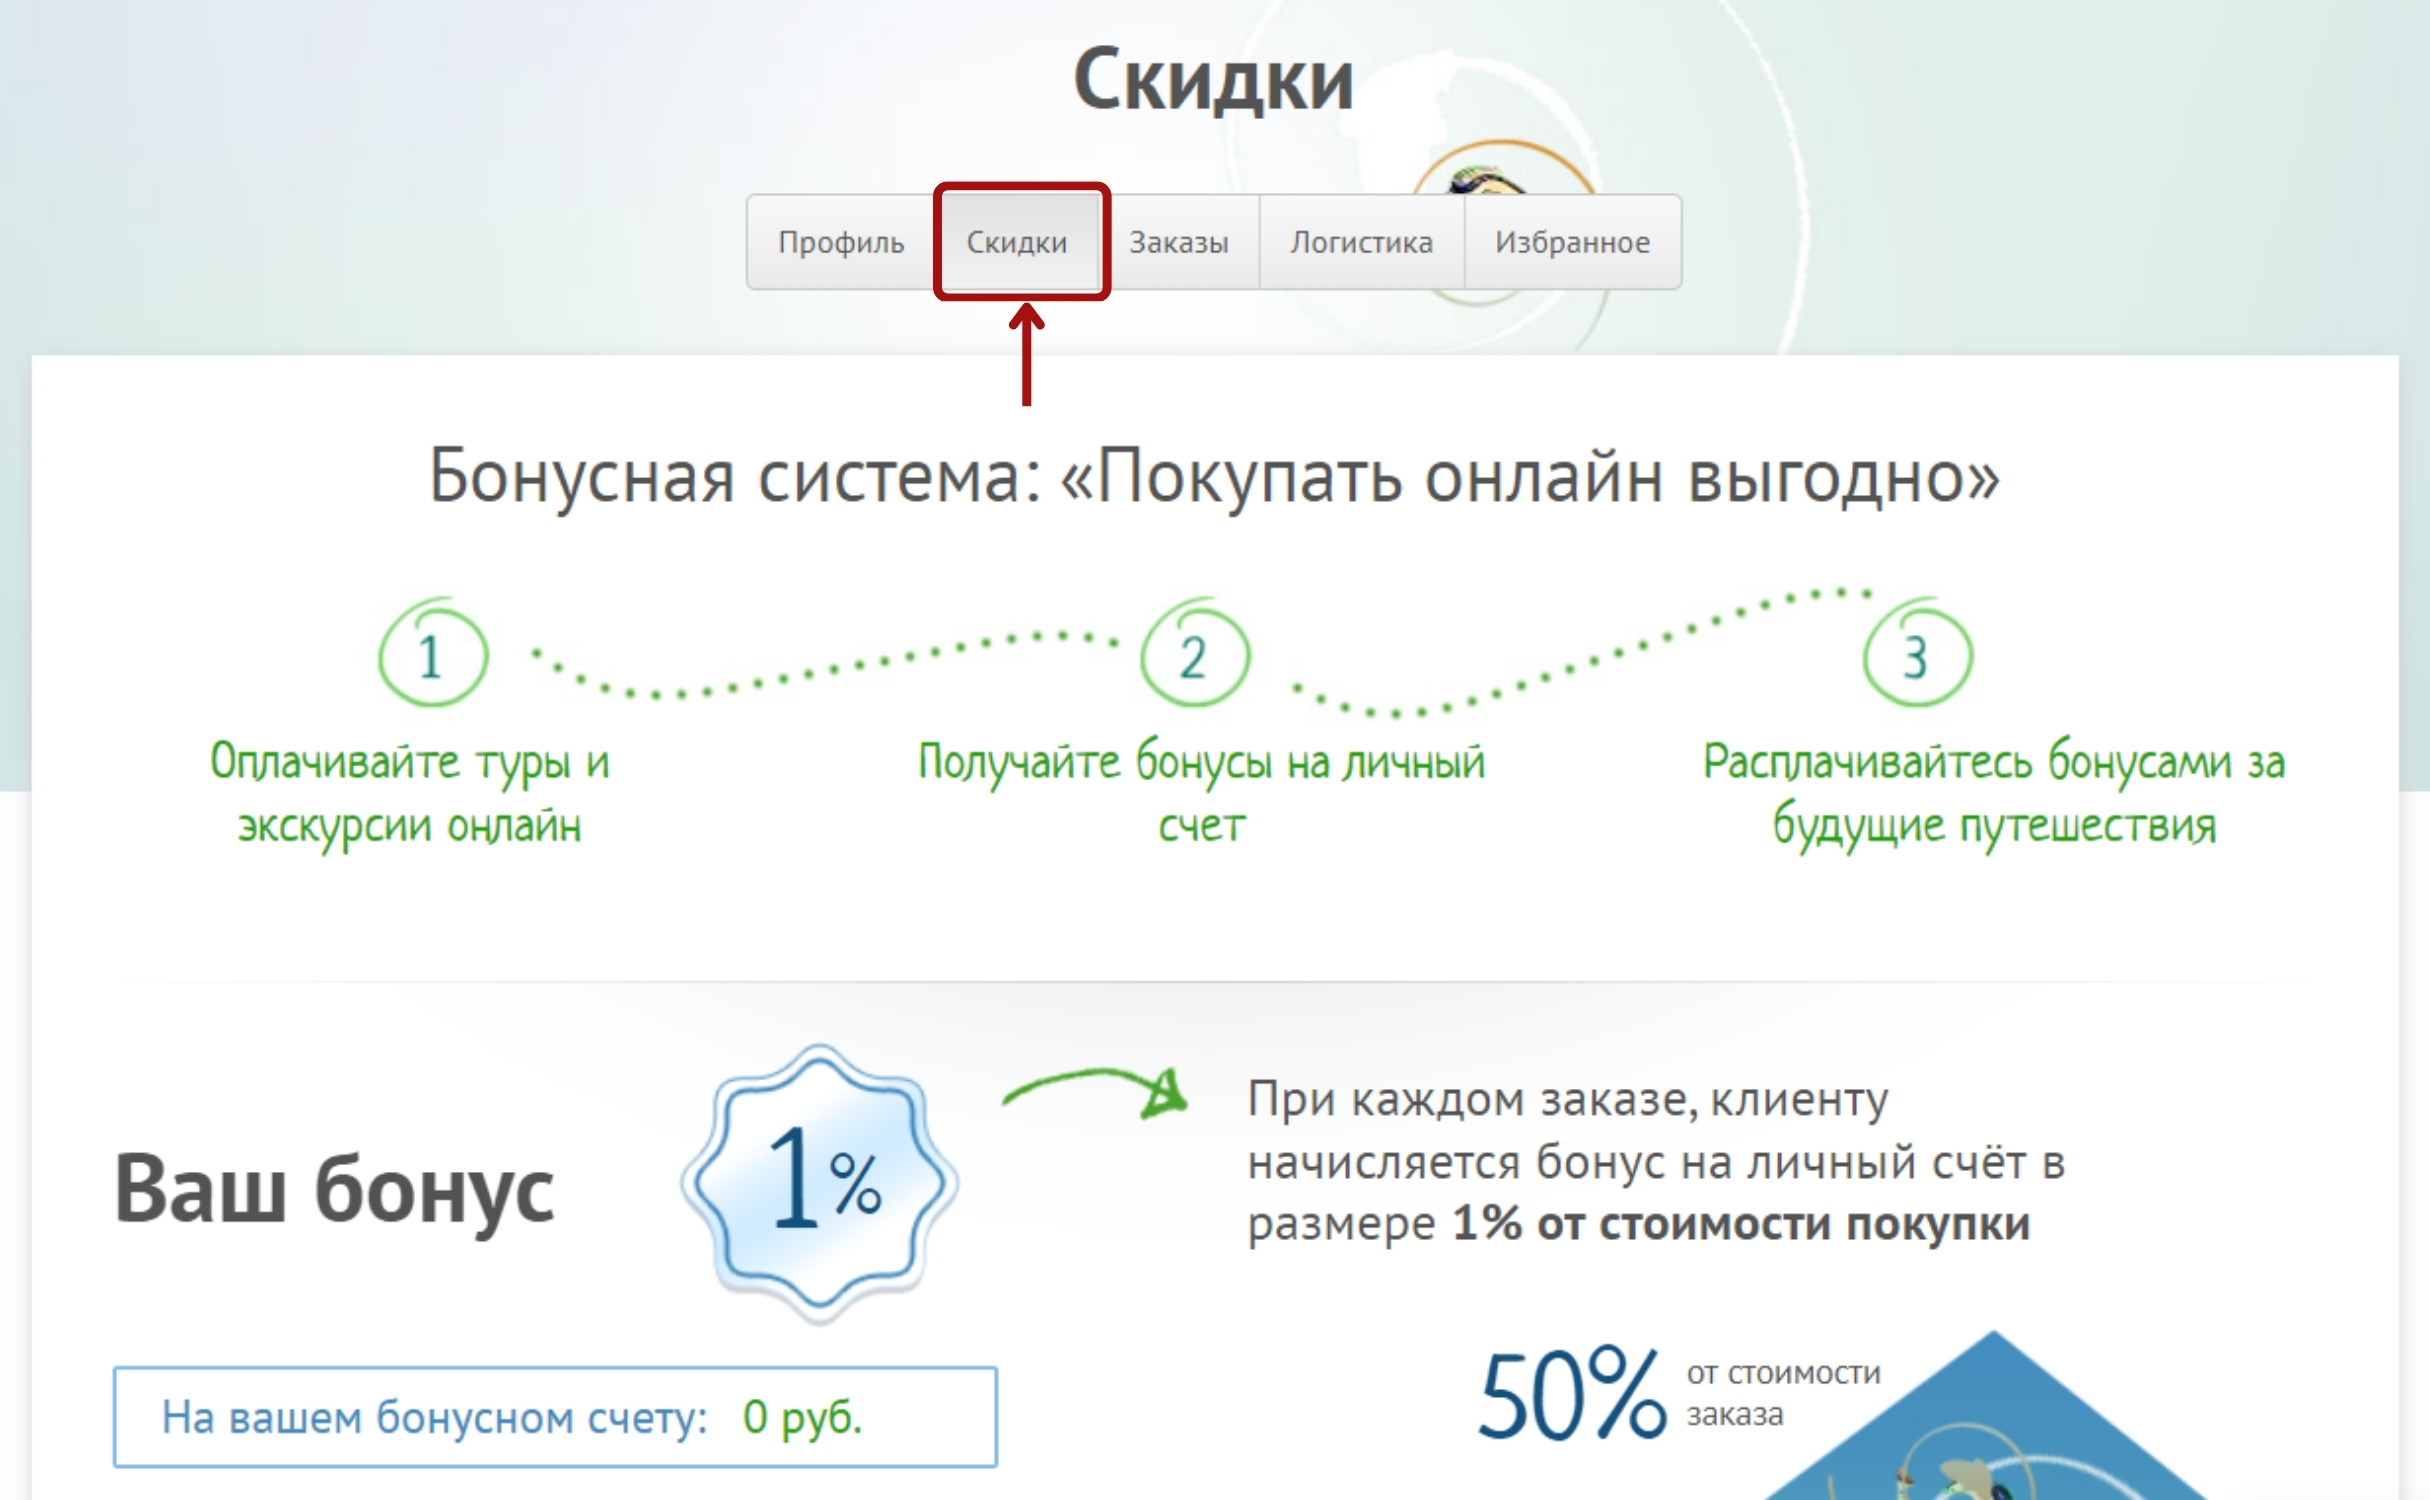Open the Профиль tab
The width and height of the screenshot is (2430, 1500).
pos(841,242)
